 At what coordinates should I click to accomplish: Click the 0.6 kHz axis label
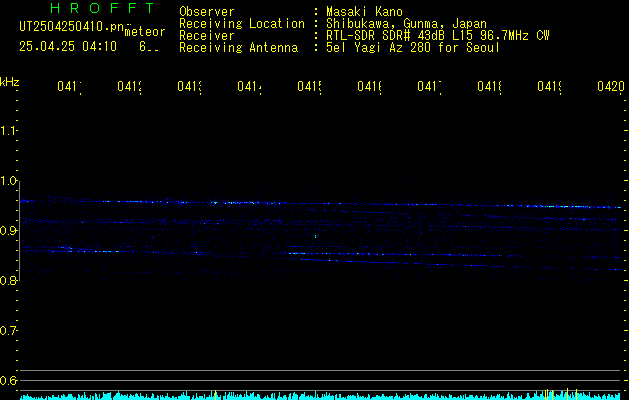click(8, 380)
